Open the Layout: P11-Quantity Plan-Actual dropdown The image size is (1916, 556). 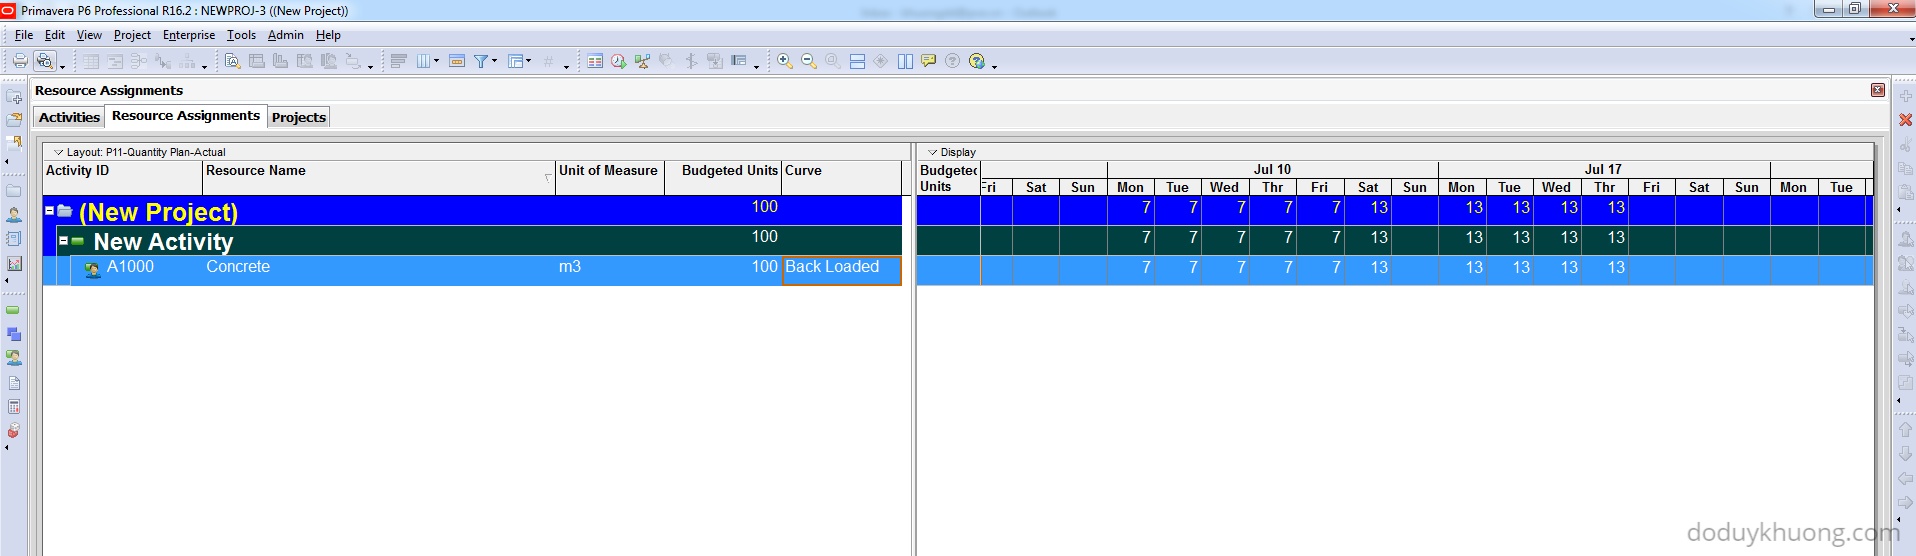(140, 152)
